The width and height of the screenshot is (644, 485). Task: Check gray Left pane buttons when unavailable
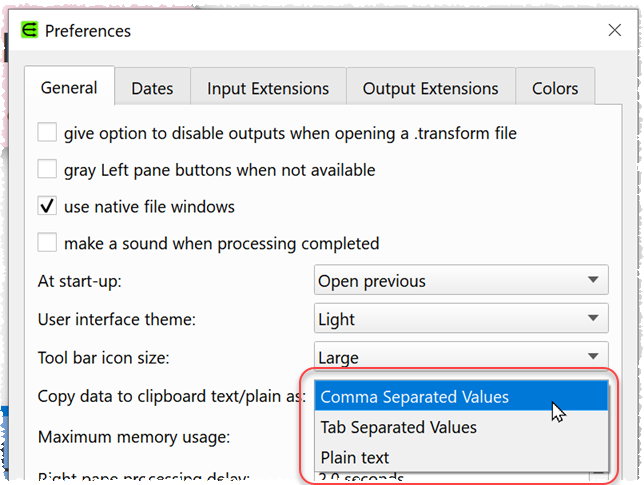(x=47, y=169)
